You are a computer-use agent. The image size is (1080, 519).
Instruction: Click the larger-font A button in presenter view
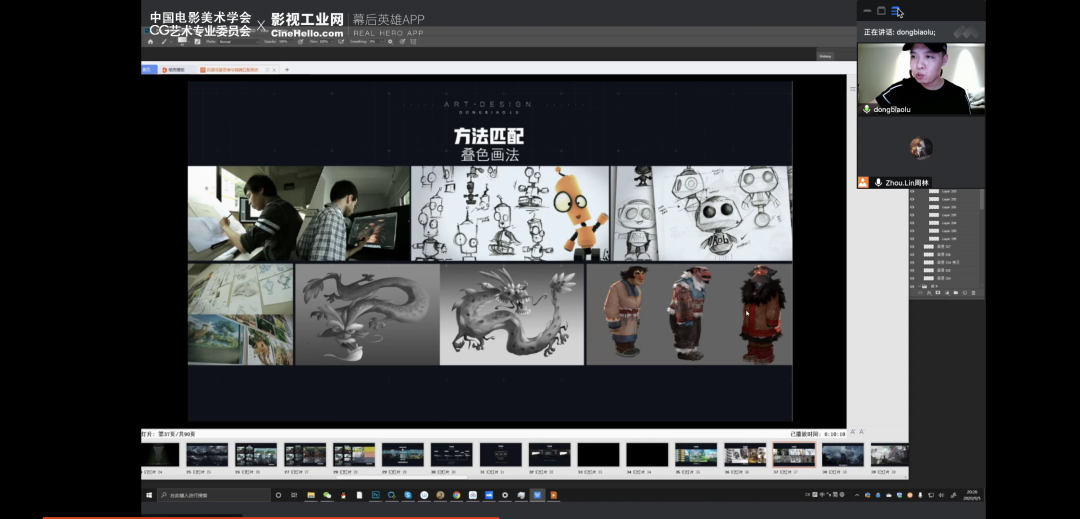coord(853,432)
